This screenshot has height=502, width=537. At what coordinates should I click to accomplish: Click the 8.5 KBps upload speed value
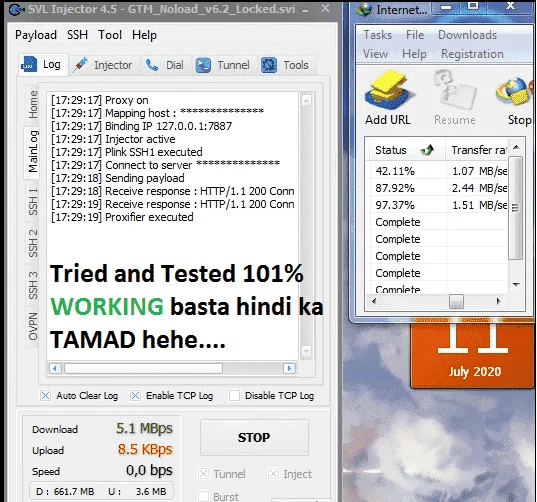(x=145, y=449)
